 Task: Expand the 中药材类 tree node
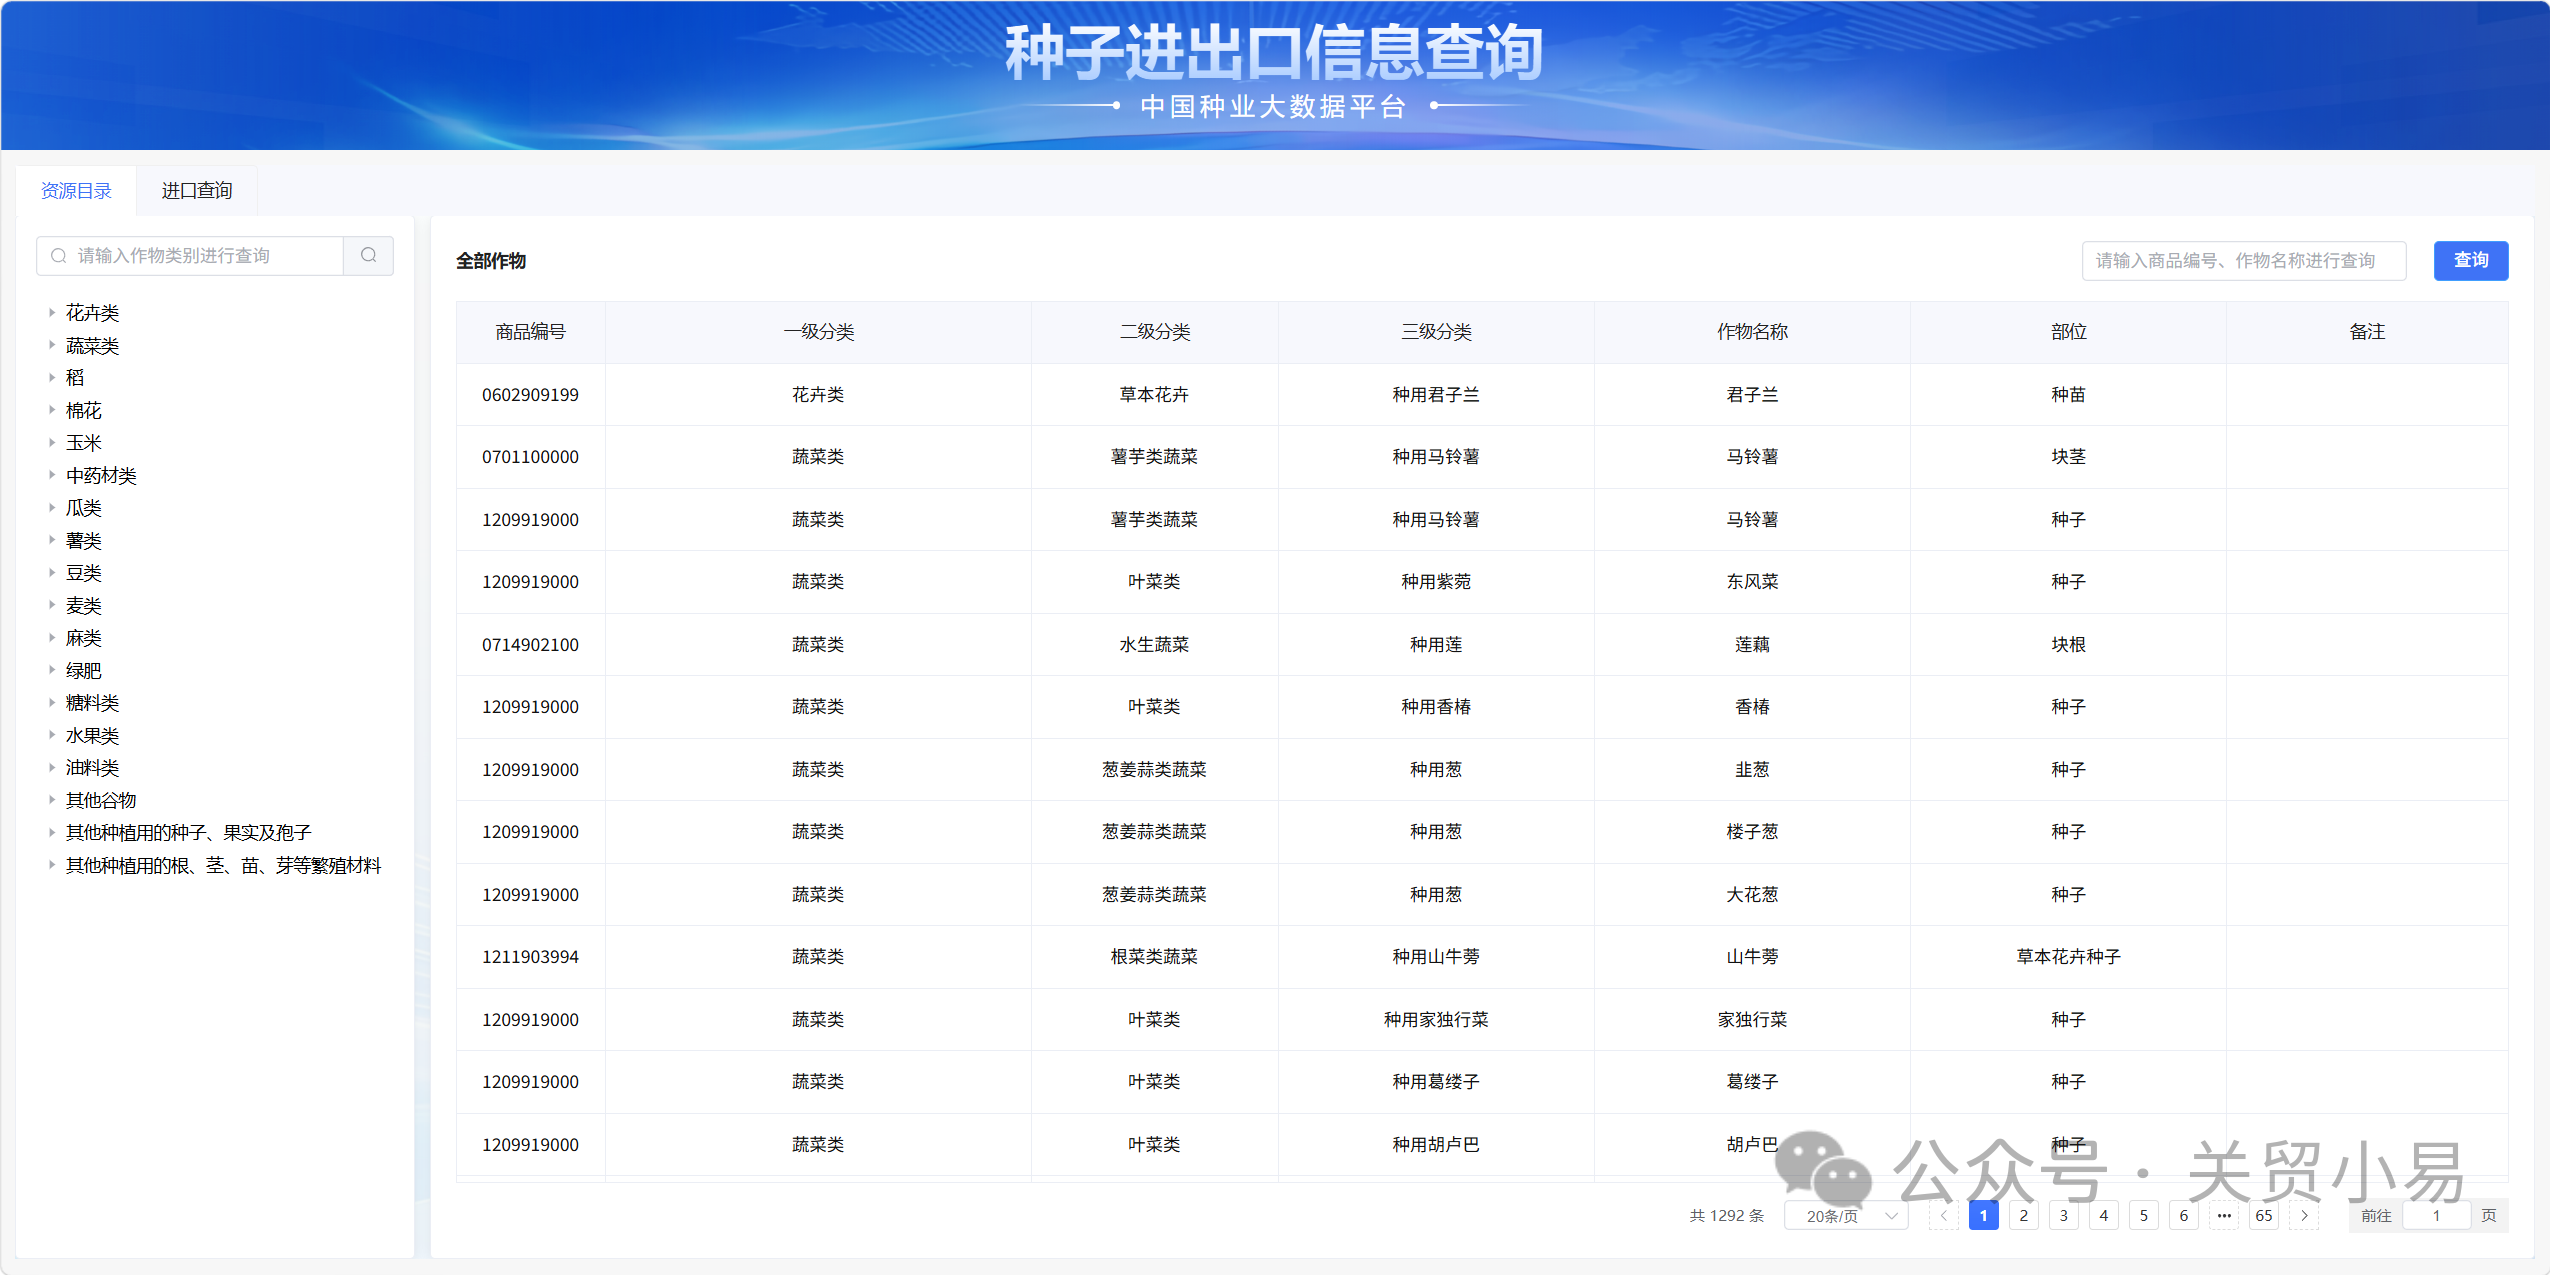tap(52, 476)
